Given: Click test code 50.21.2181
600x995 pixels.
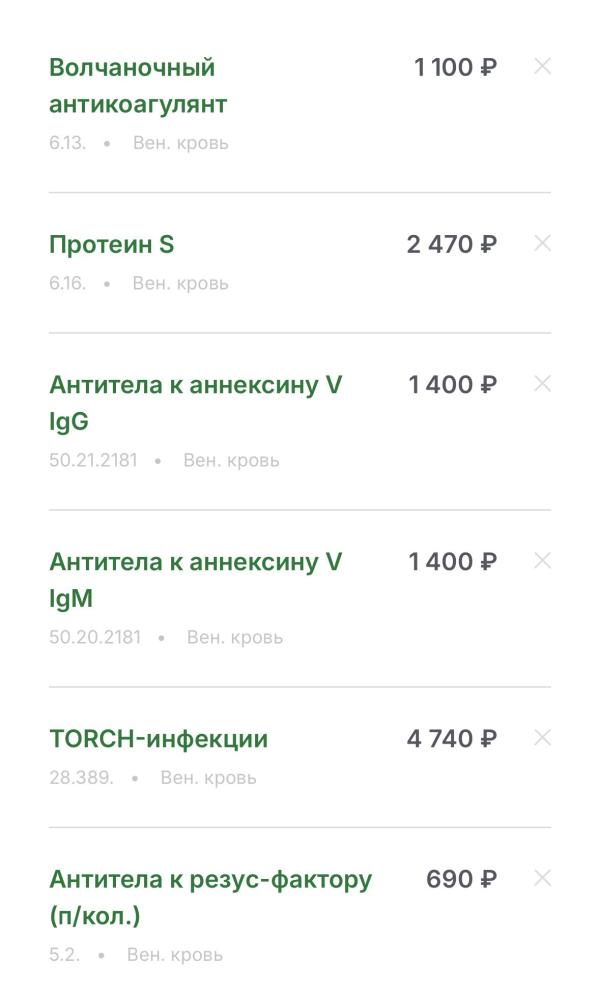Looking at the screenshot, I should (93, 461).
